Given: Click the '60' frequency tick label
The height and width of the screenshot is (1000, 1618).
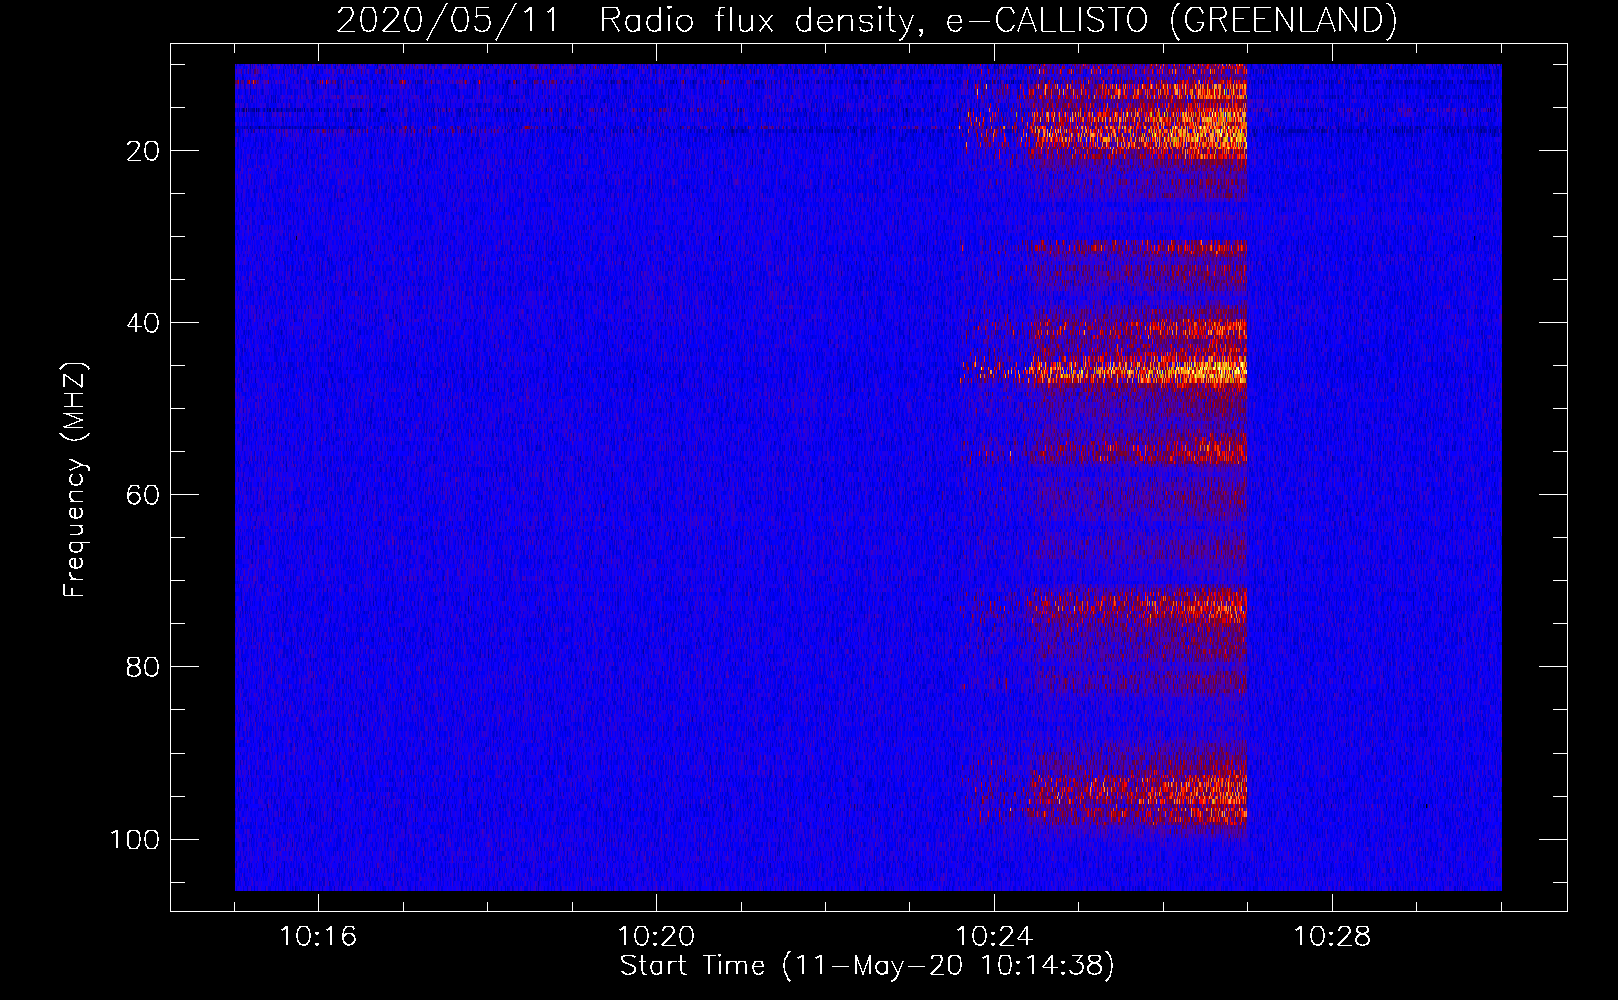Looking at the screenshot, I should (143, 495).
